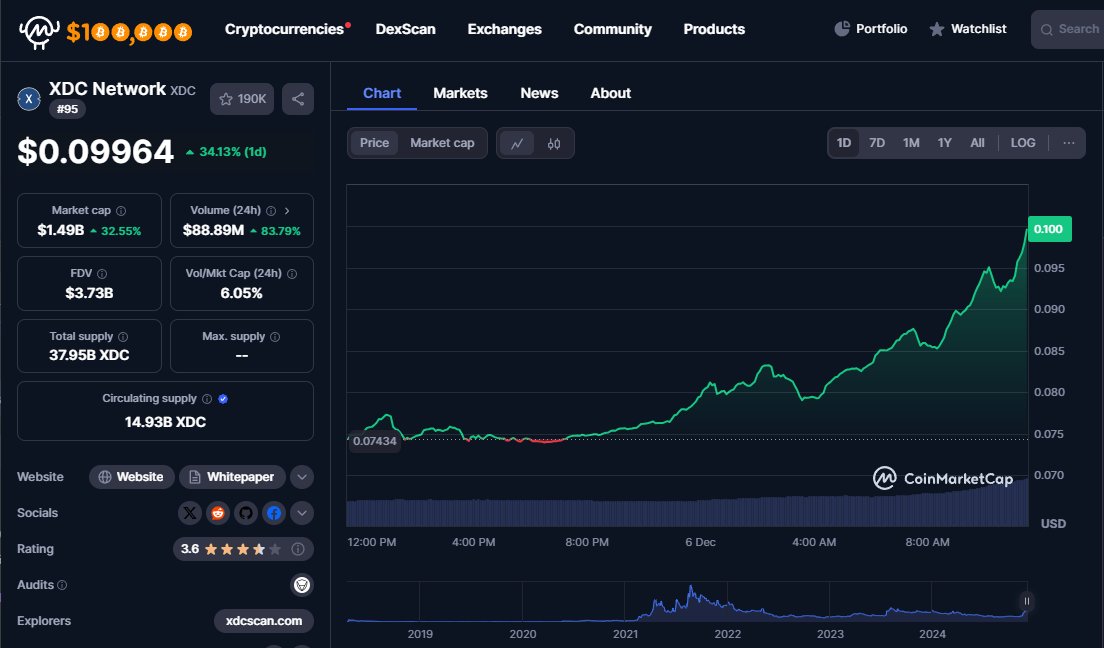Open the Facebook social link

tap(274, 513)
